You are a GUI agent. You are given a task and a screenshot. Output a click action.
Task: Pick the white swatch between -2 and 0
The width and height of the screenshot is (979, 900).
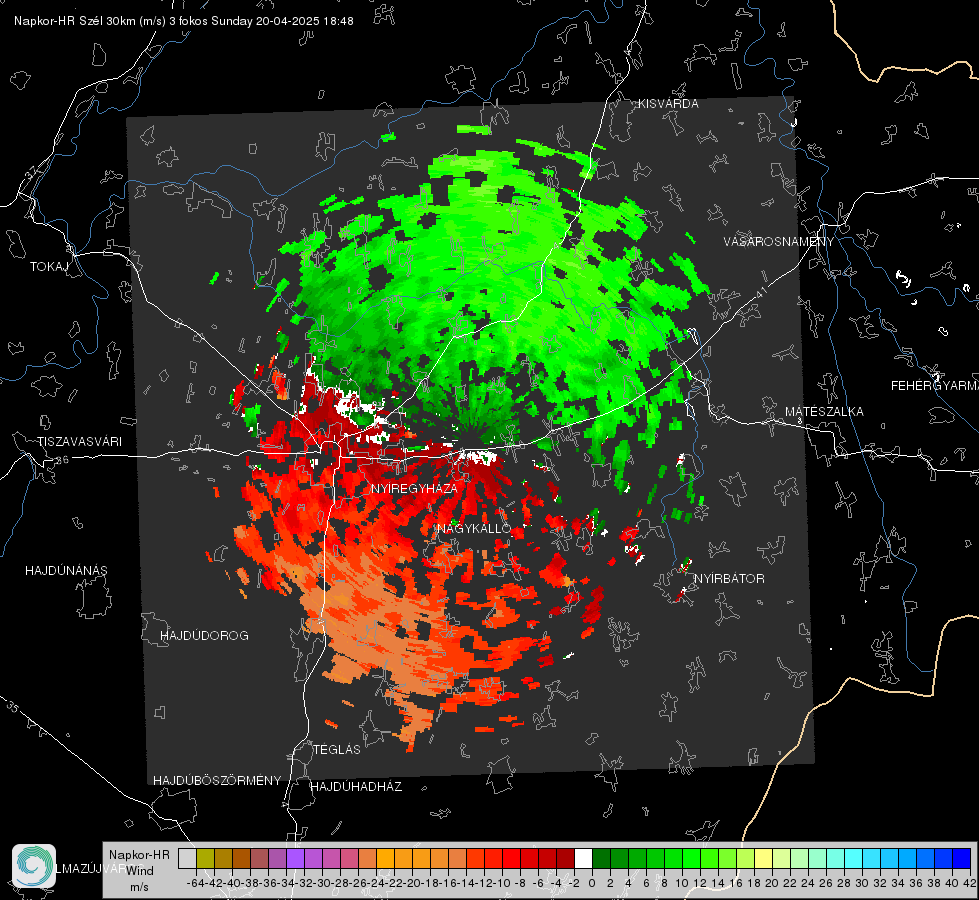pyautogui.click(x=584, y=858)
